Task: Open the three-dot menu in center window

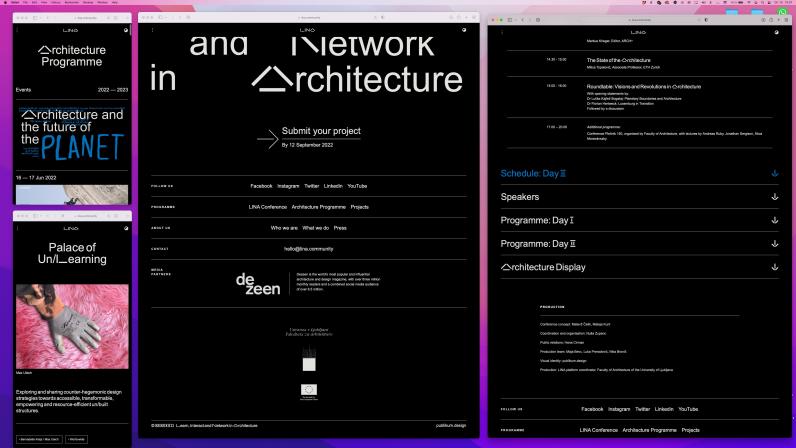Action: [152, 30]
